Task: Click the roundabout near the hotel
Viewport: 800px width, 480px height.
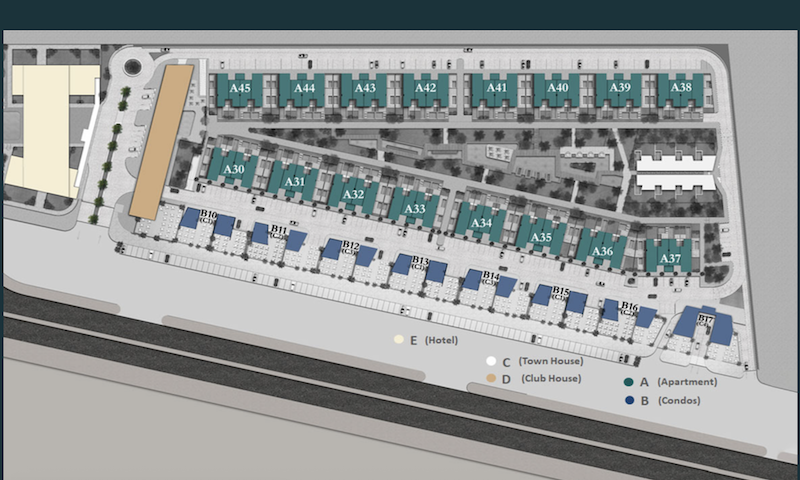Action: pos(131,68)
